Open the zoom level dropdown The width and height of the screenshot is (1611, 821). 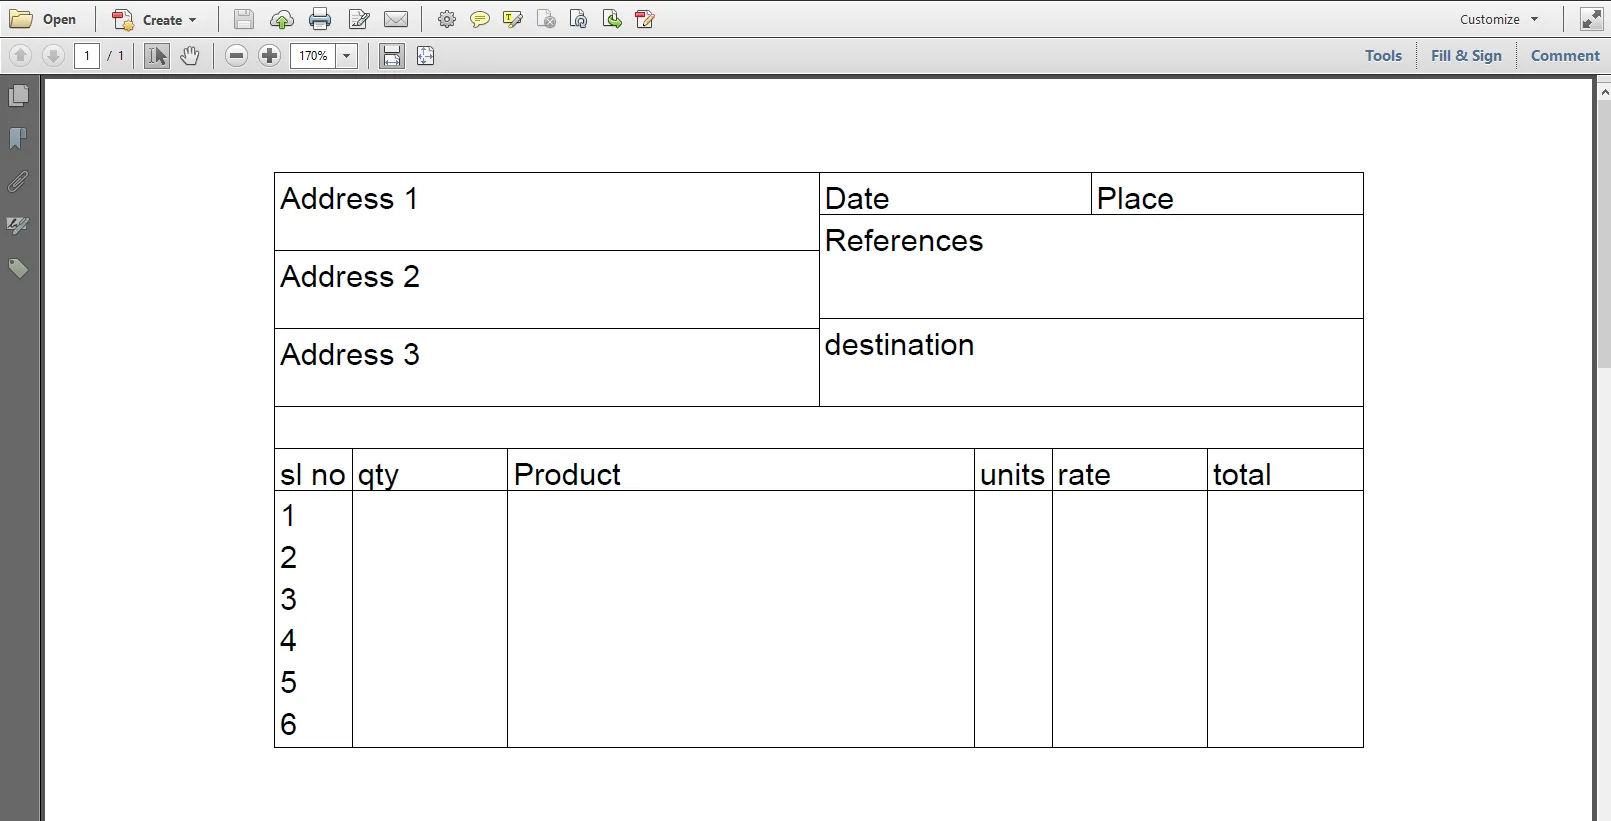coord(347,56)
